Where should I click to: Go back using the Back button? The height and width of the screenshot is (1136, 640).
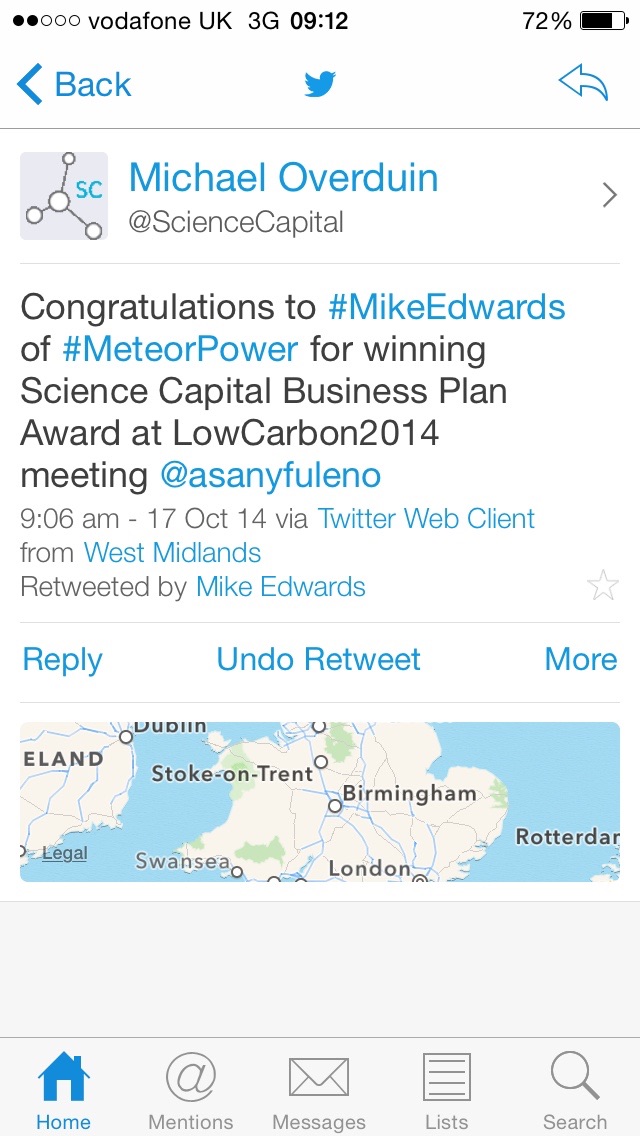click(x=75, y=85)
